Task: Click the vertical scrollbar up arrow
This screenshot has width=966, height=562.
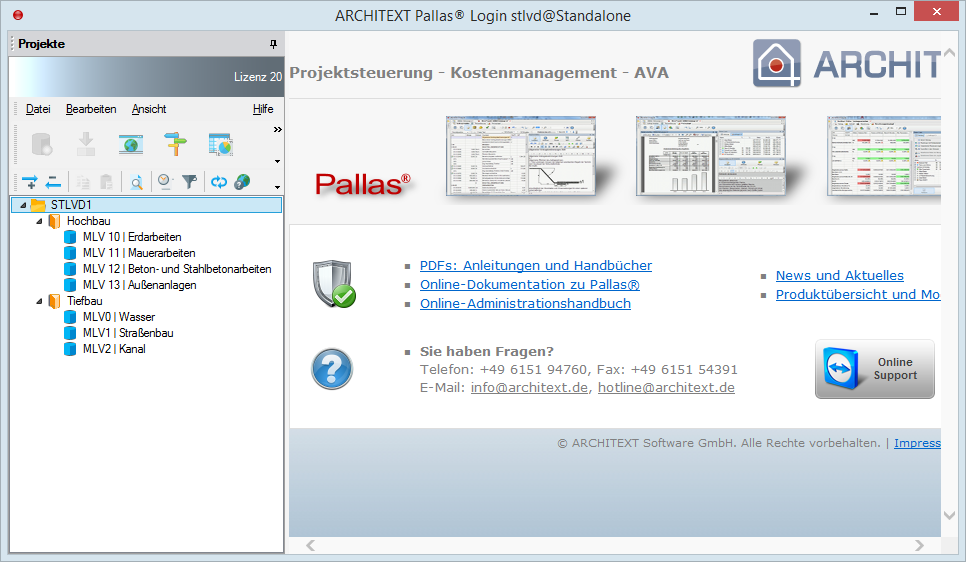Action: tap(949, 54)
